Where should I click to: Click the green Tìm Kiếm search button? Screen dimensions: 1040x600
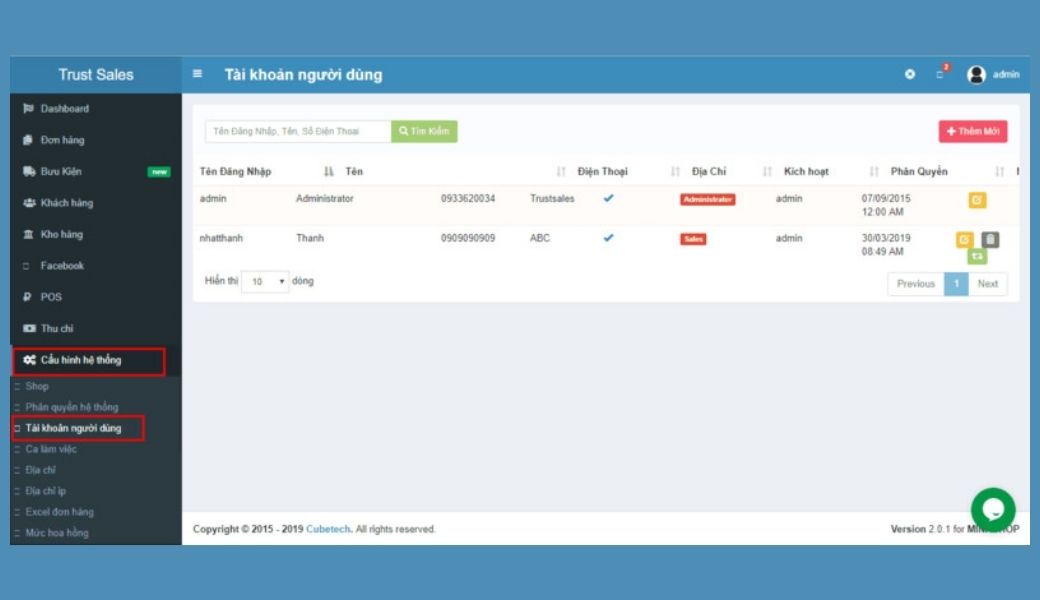click(424, 131)
